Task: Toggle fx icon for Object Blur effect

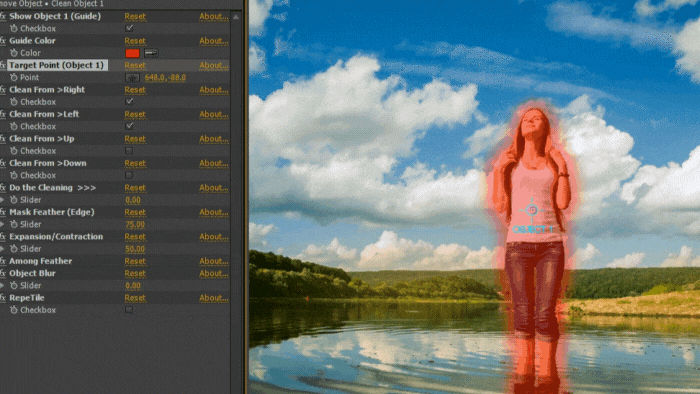Action: (3, 273)
